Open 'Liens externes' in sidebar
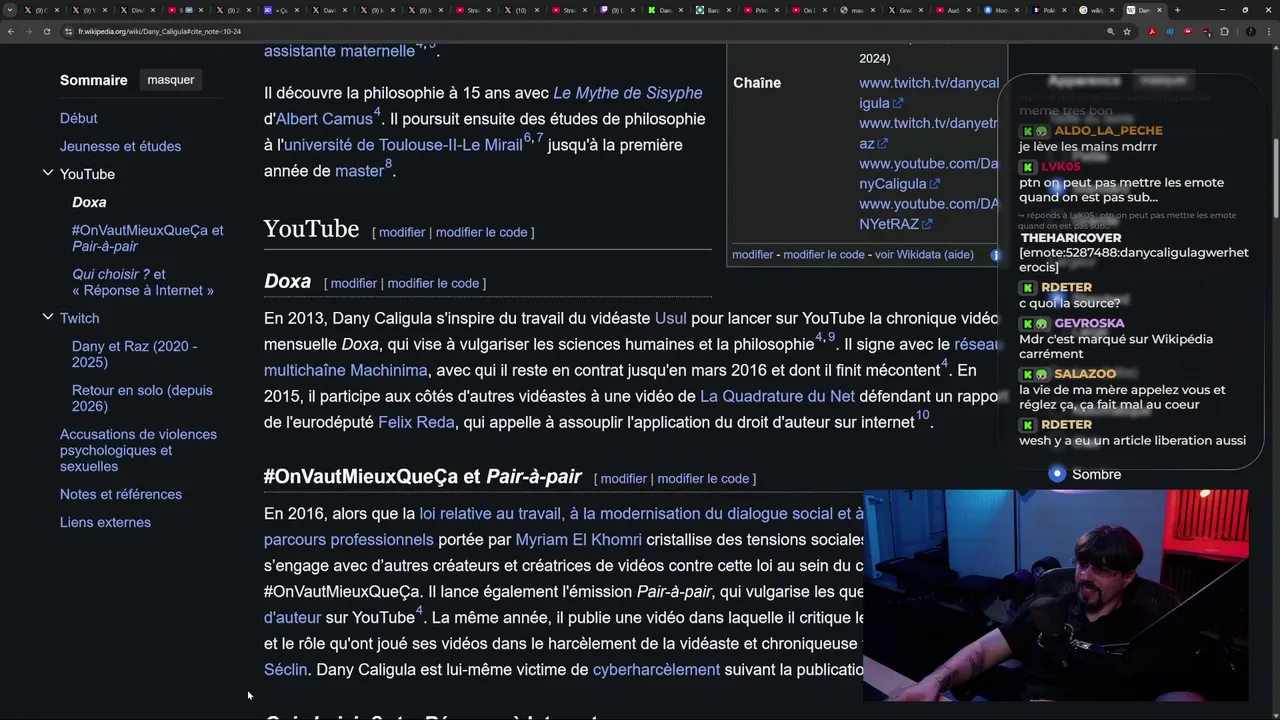 pyautogui.click(x=105, y=522)
